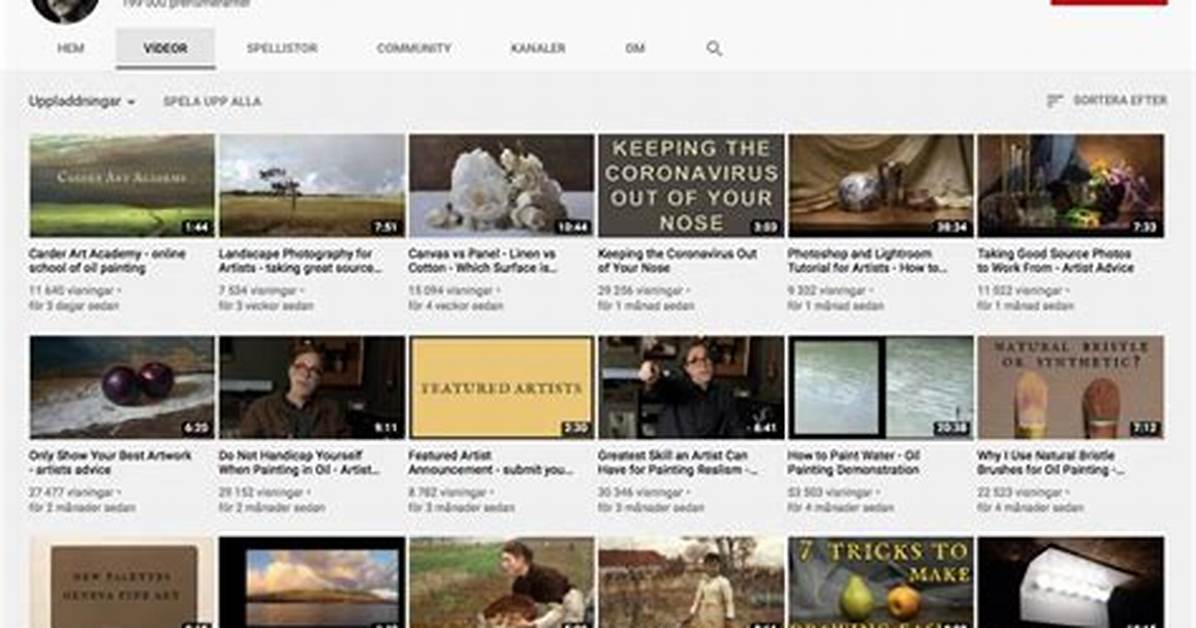
Task: Click title 'Featured Artist Announcement'
Action: (x=490, y=462)
